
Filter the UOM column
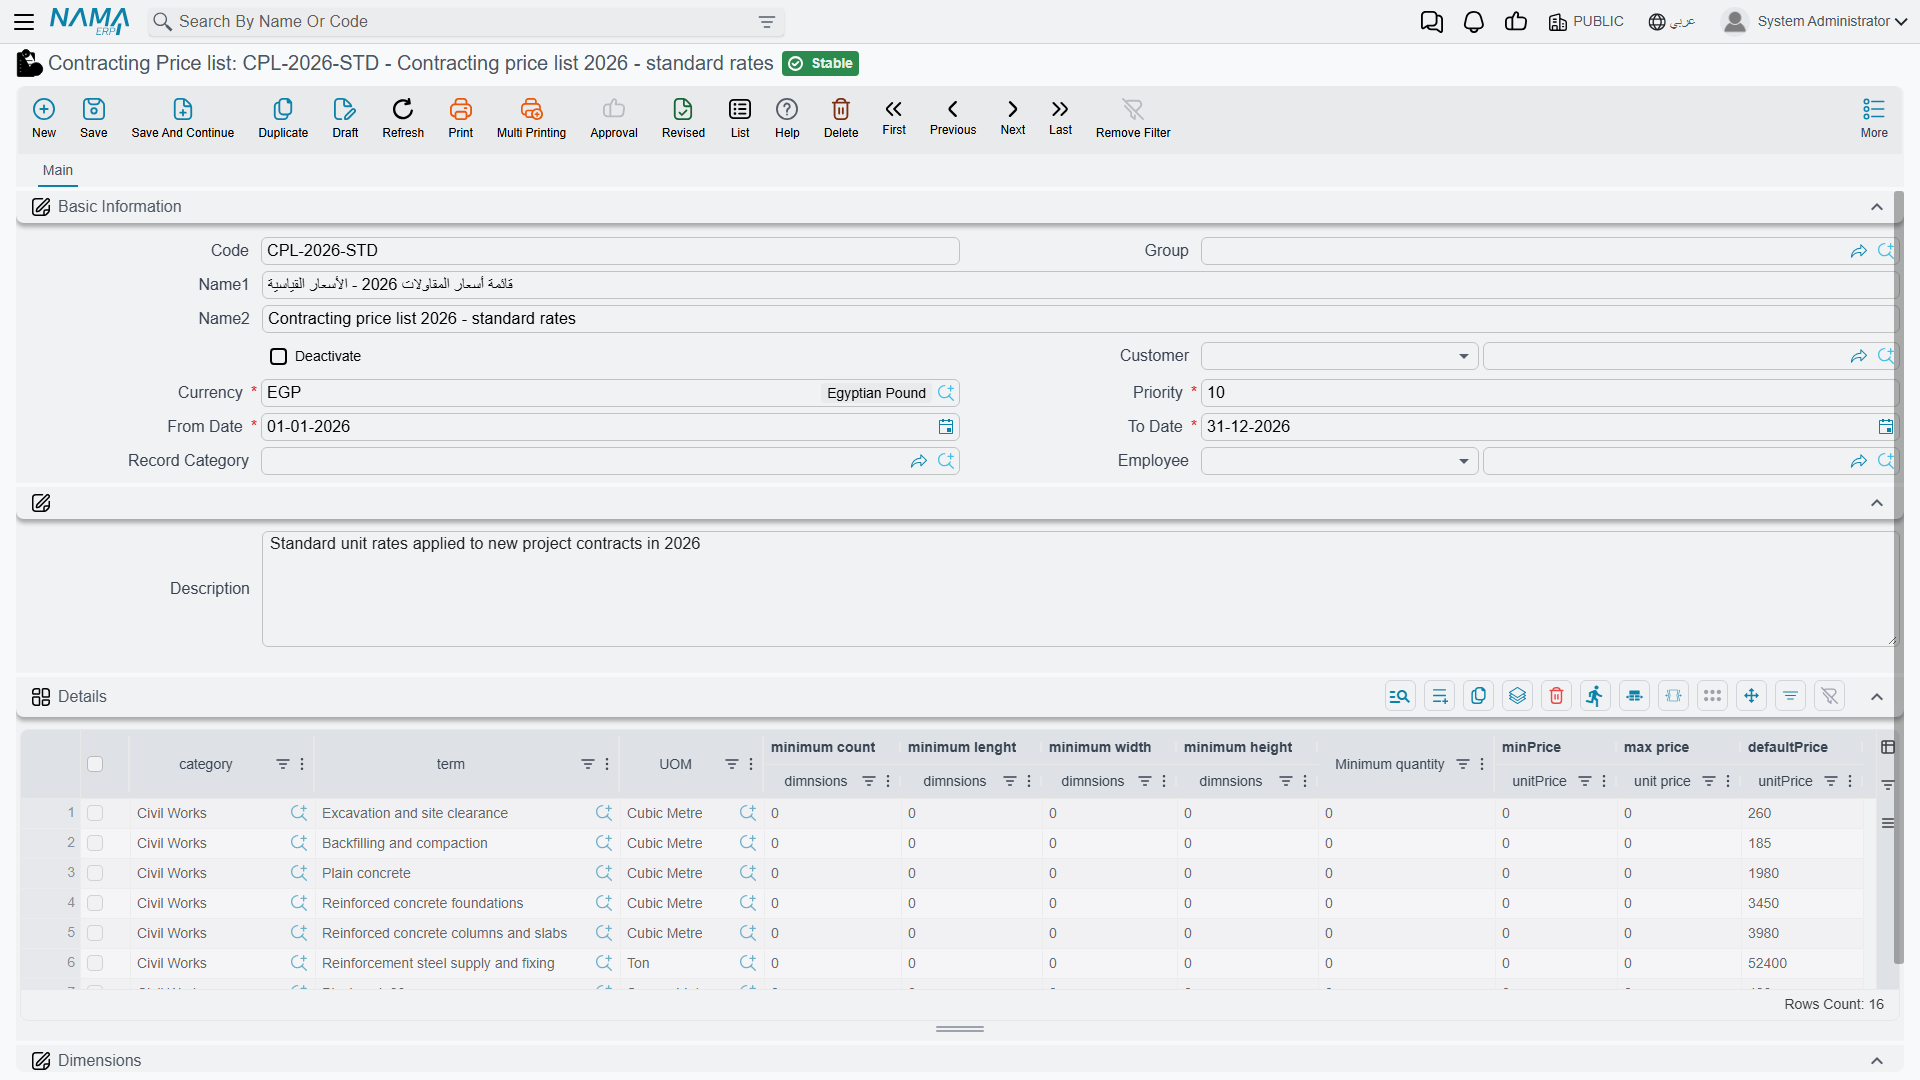(732, 765)
